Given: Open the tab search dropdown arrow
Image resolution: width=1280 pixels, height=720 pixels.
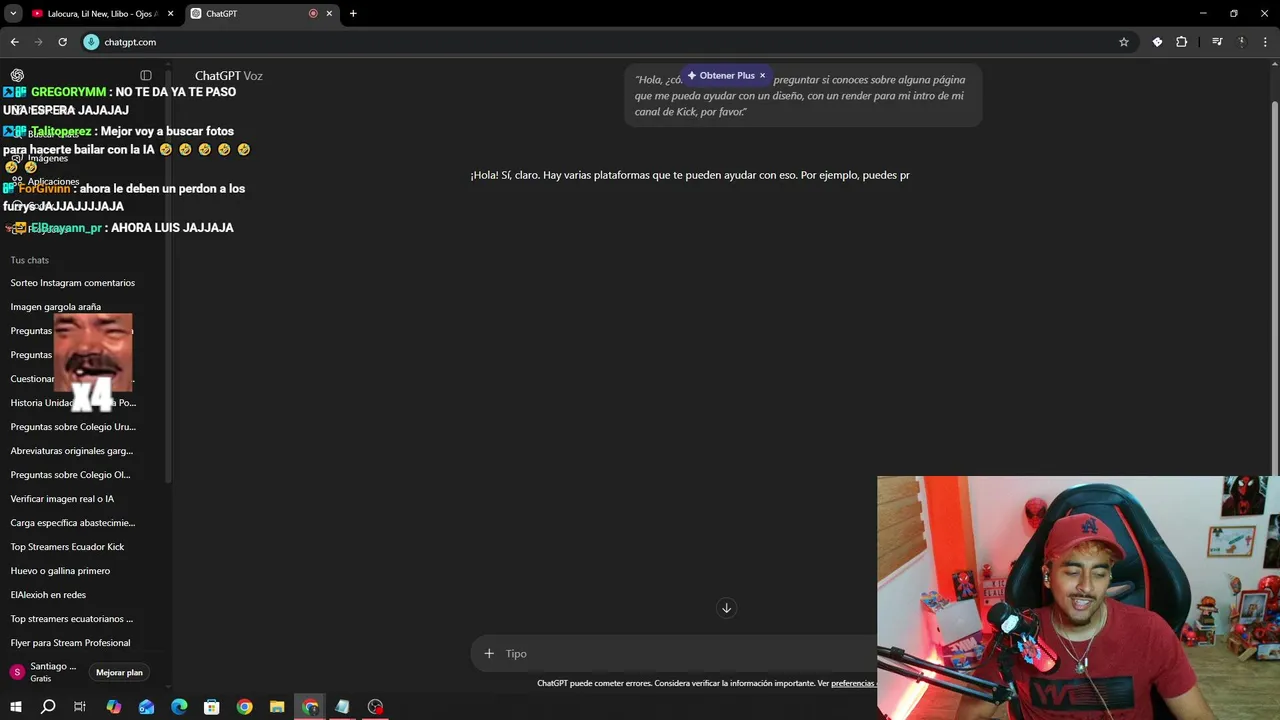Looking at the screenshot, I should 13,14.
